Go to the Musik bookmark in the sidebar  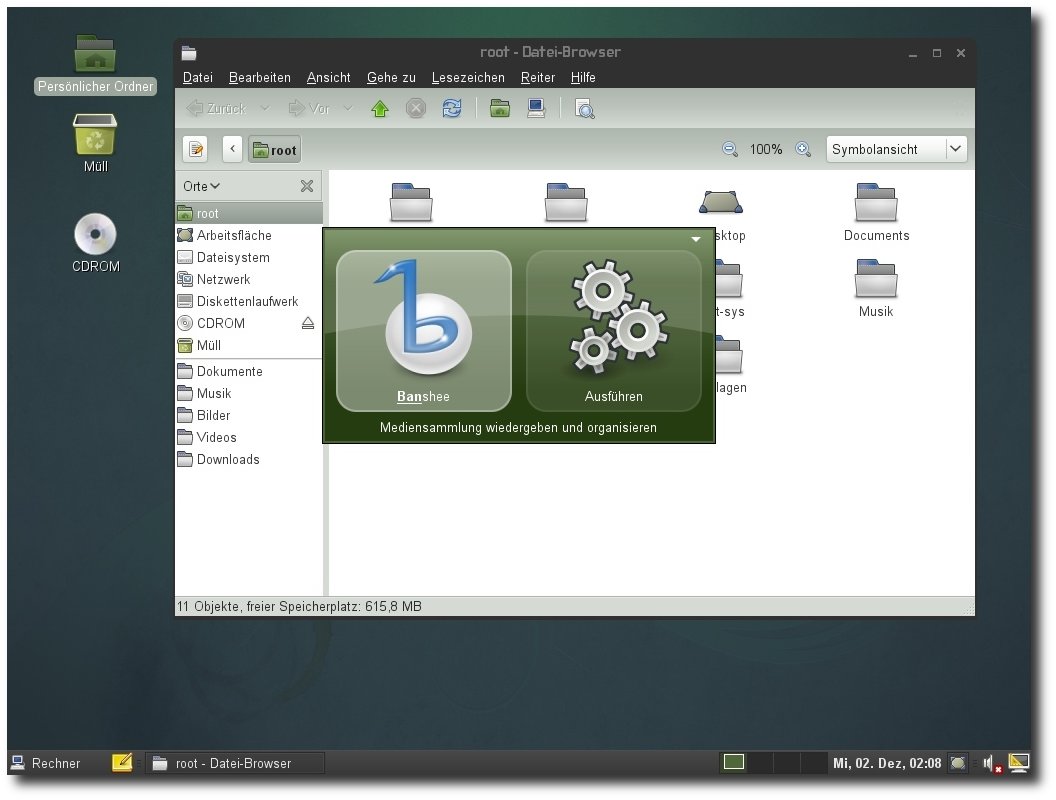tap(249, 393)
